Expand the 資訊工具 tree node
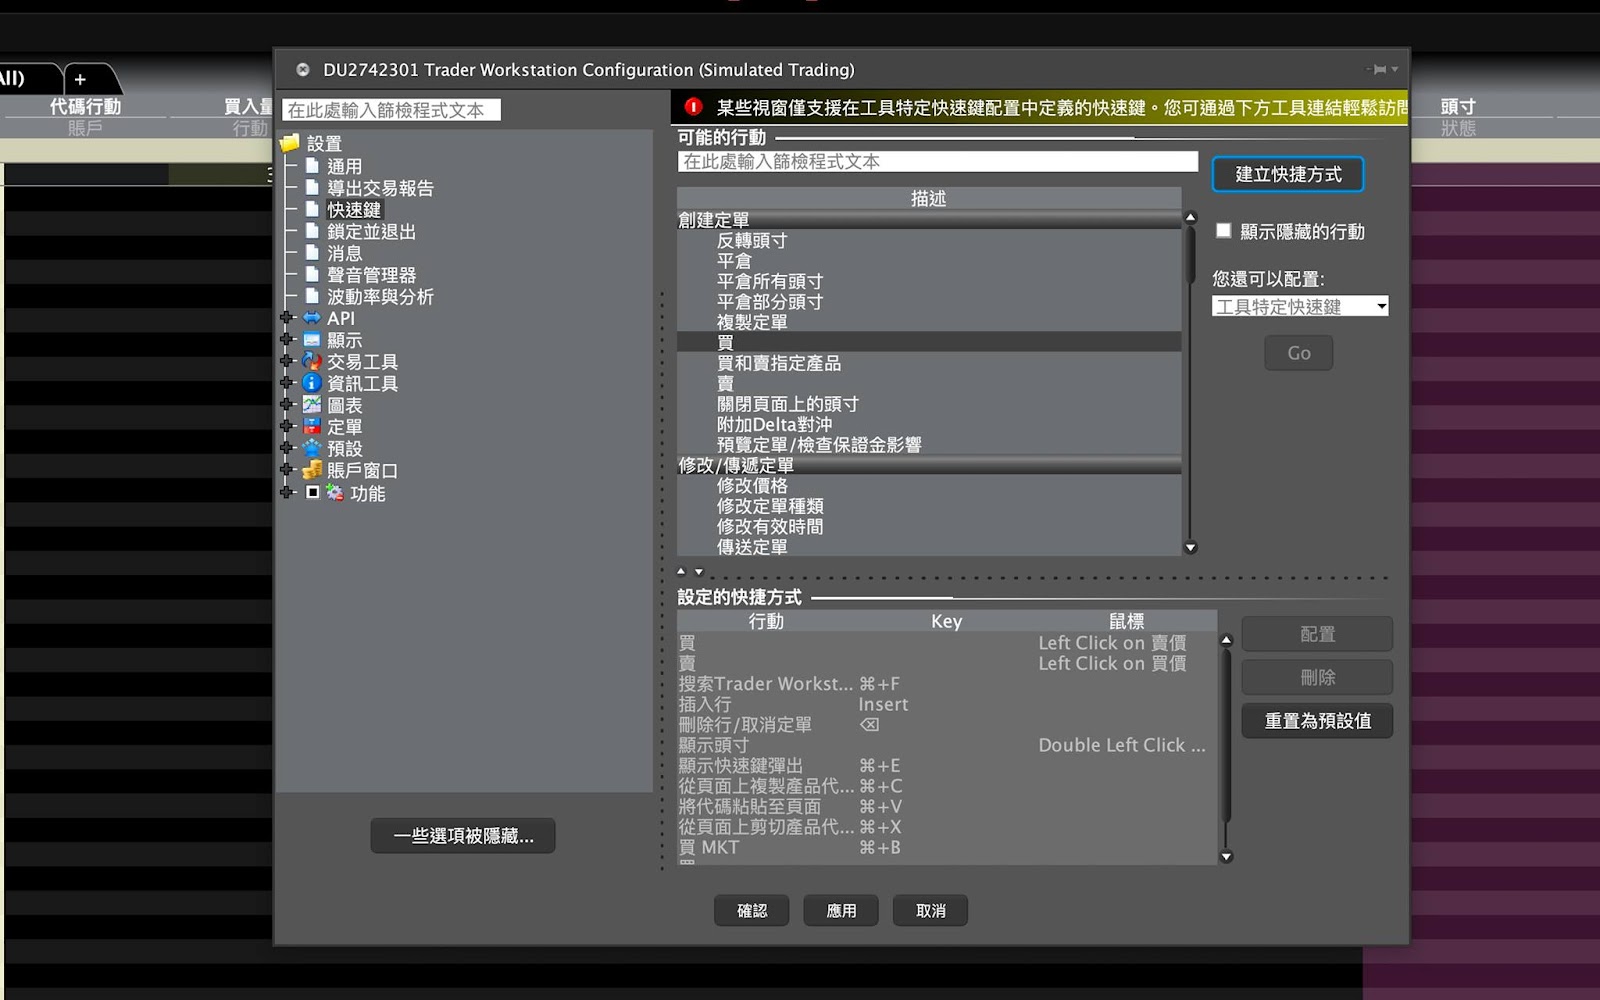Screen dimensions: 1600x1000 coord(287,383)
